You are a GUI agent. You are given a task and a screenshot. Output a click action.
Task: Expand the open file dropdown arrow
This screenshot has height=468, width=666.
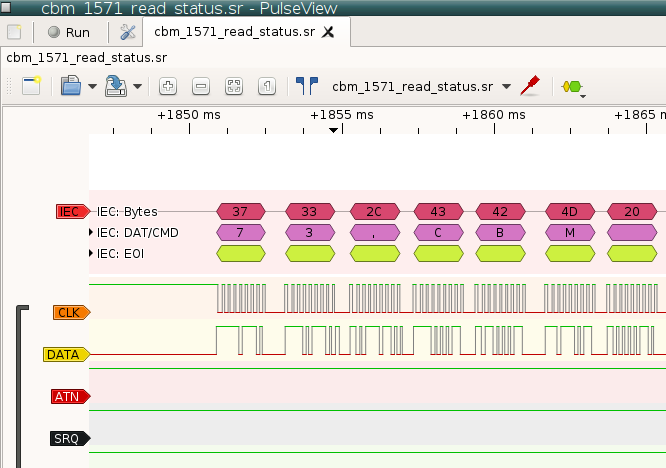click(x=92, y=87)
